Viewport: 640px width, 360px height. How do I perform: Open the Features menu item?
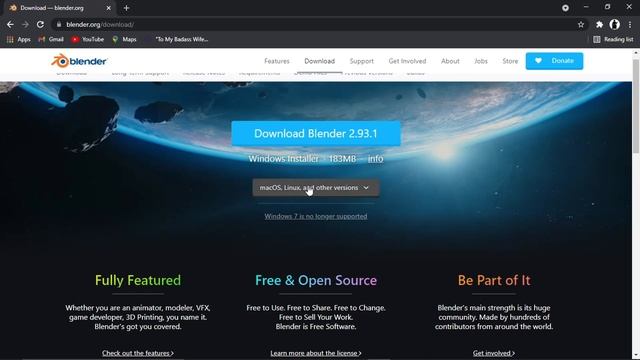pyautogui.click(x=277, y=61)
